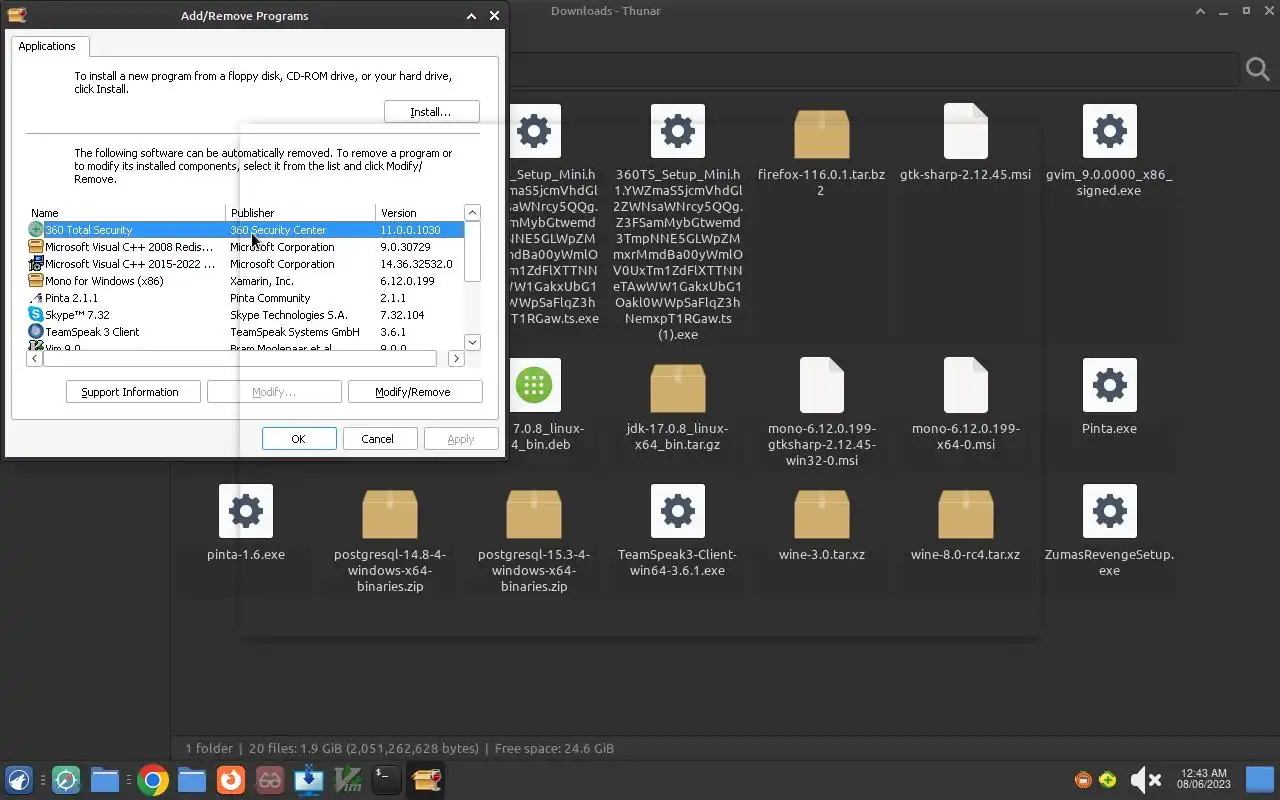
Task: Click the Microsoft Visual C++ 2008 Redistributable icon
Action: click(36, 247)
